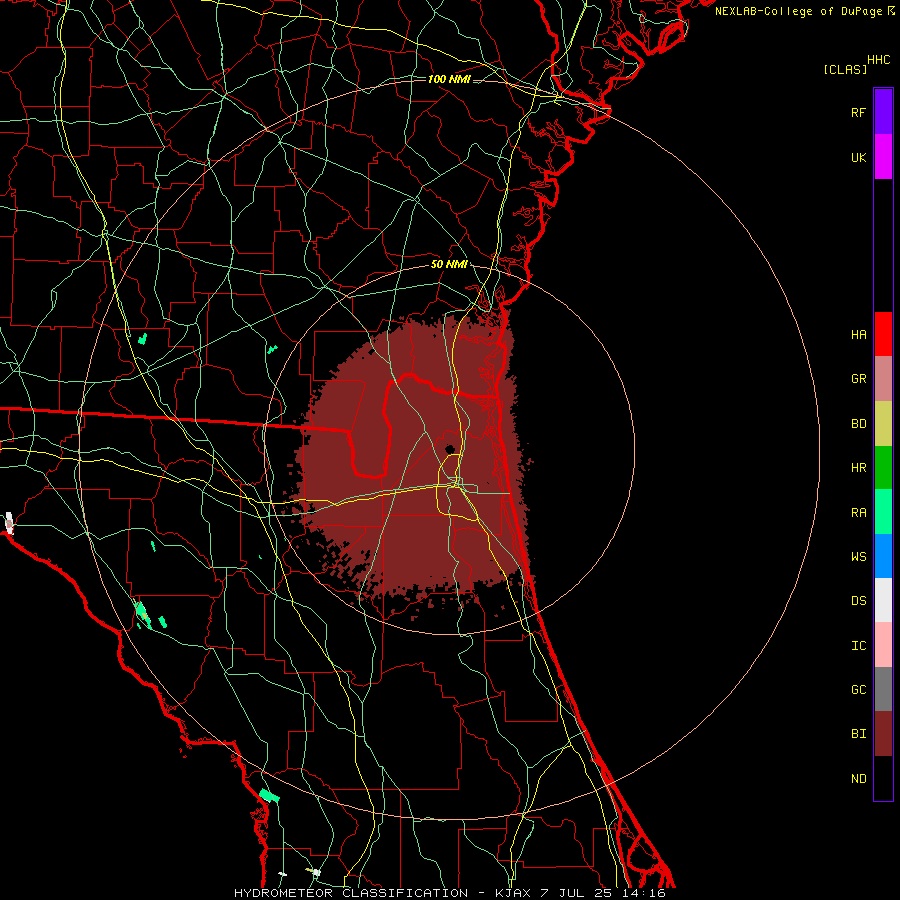Image resolution: width=900 pixels, height=900 pixels.
Task: Click the HHC product label
Action: click(879, 60)
